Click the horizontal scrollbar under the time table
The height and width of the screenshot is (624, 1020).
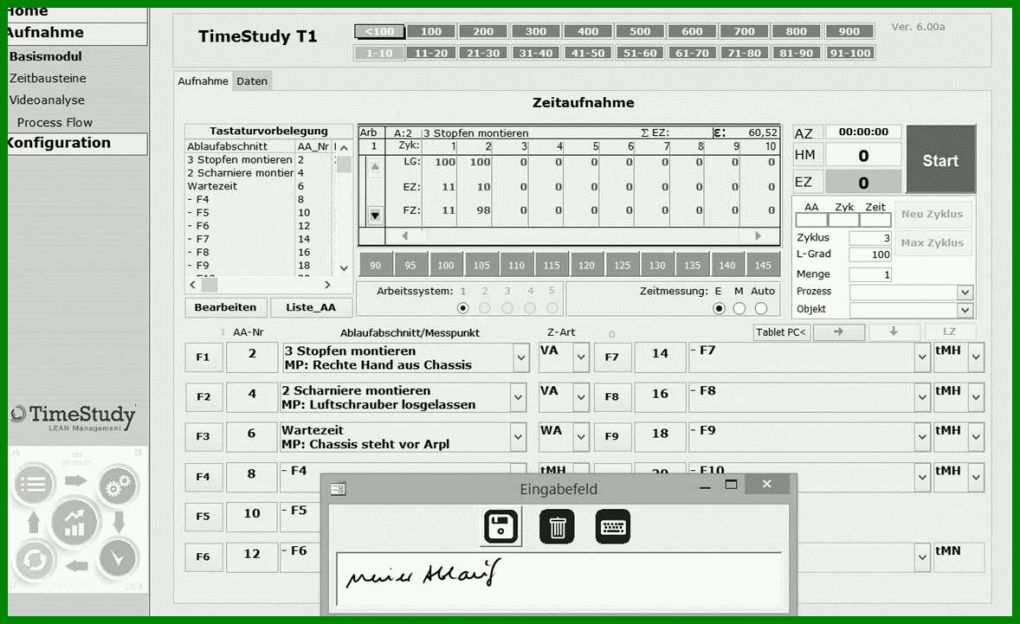point(581,236)
